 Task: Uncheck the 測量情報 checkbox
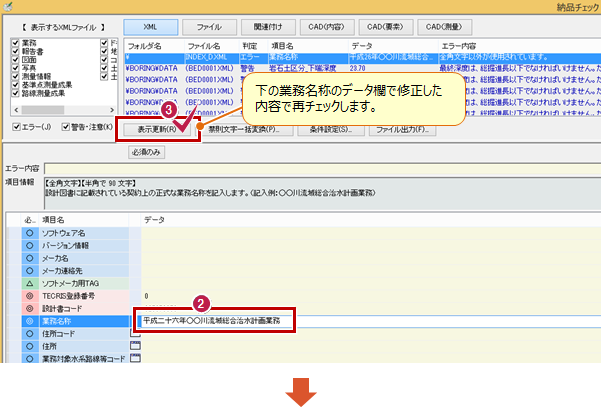[13, 77]
